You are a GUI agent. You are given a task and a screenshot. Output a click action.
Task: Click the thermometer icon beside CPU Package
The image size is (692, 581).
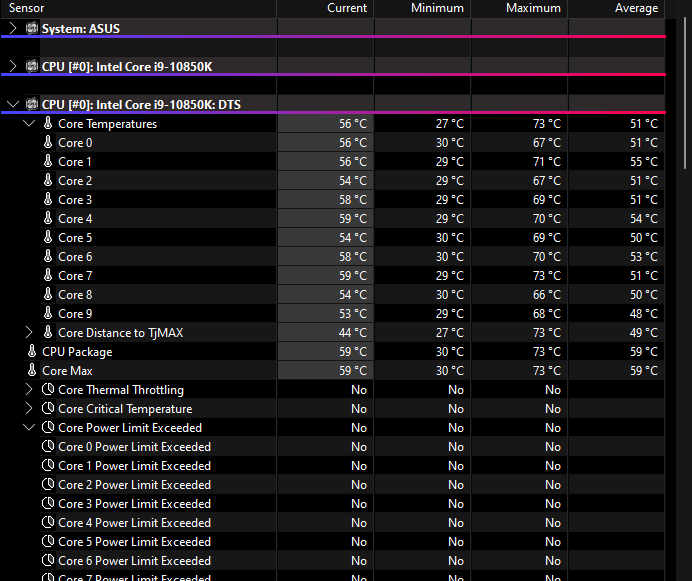click(x=32, y=352)
